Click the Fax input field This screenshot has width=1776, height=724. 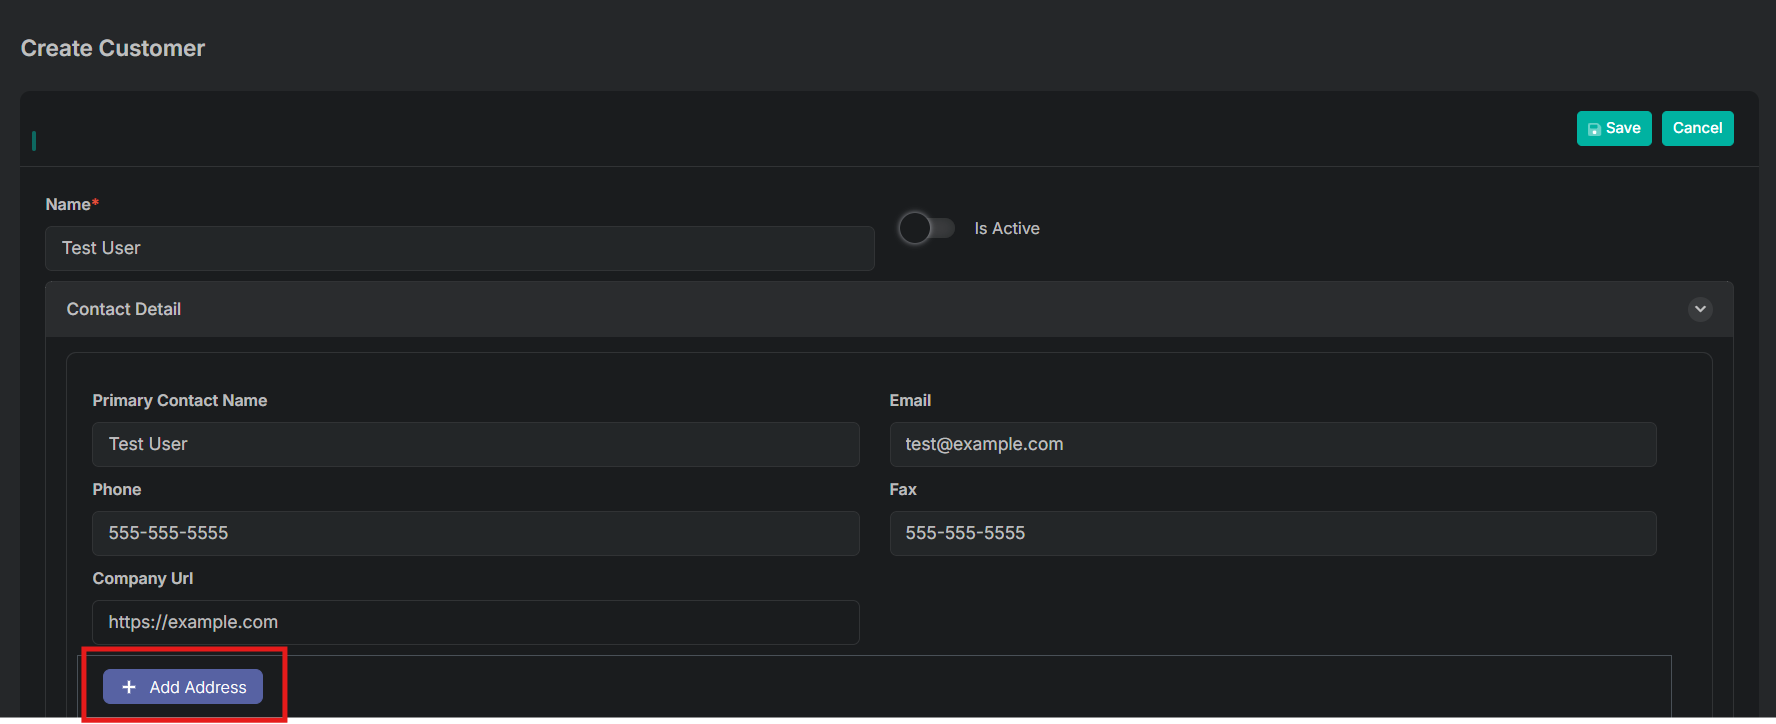pyautogui.click(x=1273, y=533)
